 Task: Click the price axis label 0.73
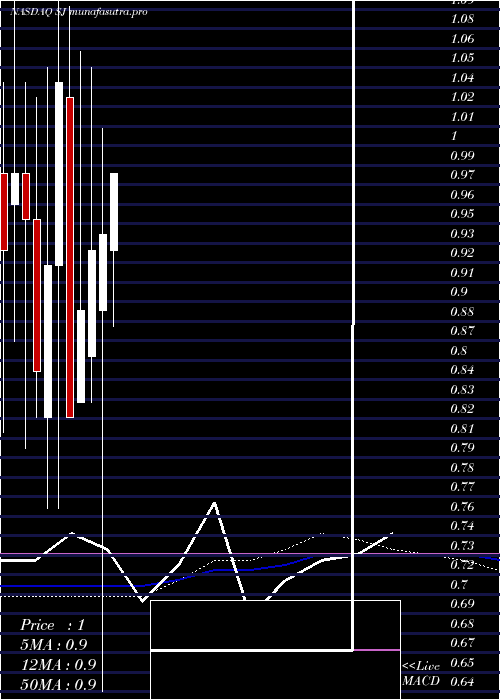pyautogui.click(x=462, y=545)
